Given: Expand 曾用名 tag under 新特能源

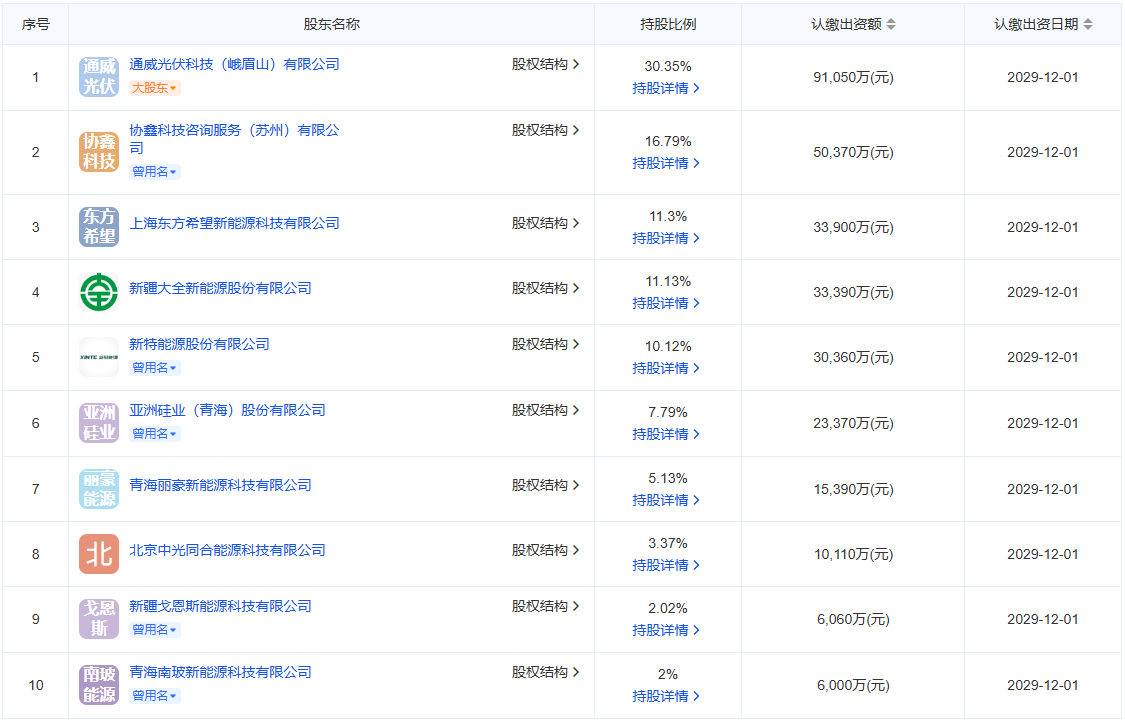Looking at the screenshot, I should pos(155,368).
